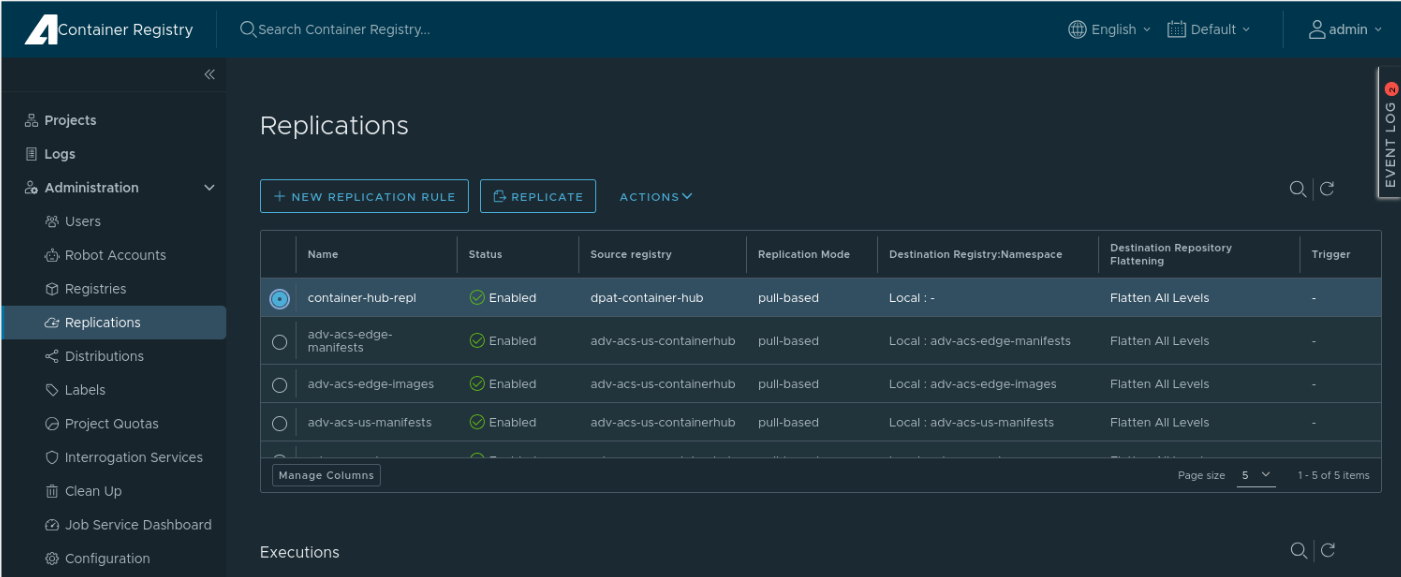Click the New Replication Rule button

coord(364,197)
